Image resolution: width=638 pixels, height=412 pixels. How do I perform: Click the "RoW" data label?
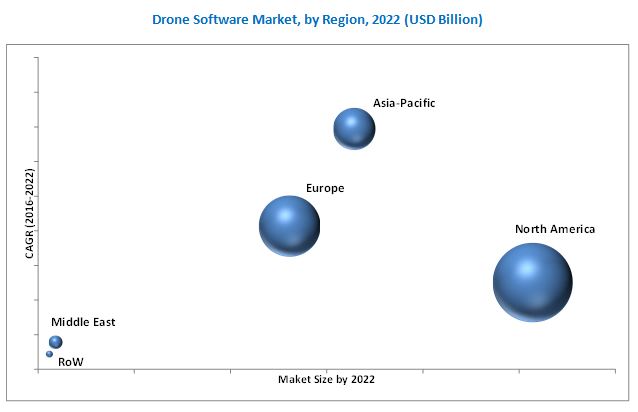[70, 362]
